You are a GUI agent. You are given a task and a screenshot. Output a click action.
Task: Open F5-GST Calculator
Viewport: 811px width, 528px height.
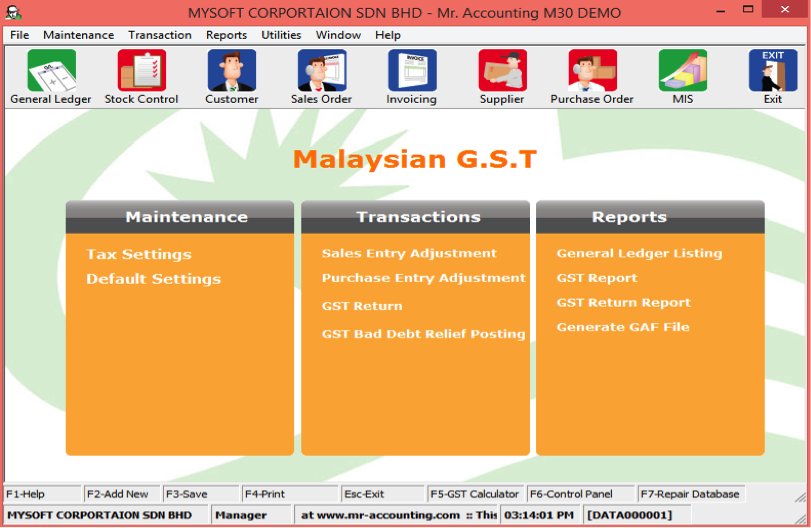pos(475,494)
